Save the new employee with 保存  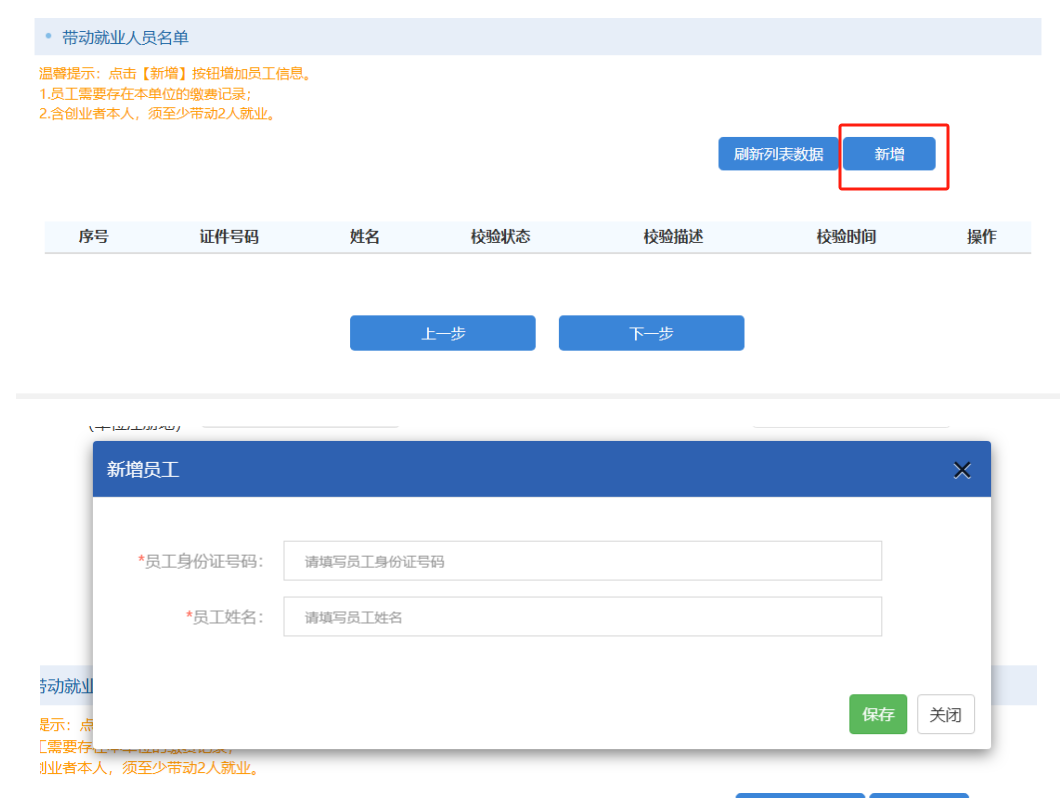pos(878,714)
